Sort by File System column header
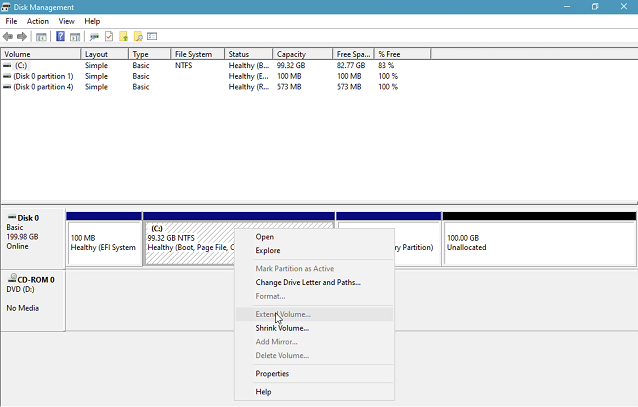The image size is (638, 407). pos(193,54)
